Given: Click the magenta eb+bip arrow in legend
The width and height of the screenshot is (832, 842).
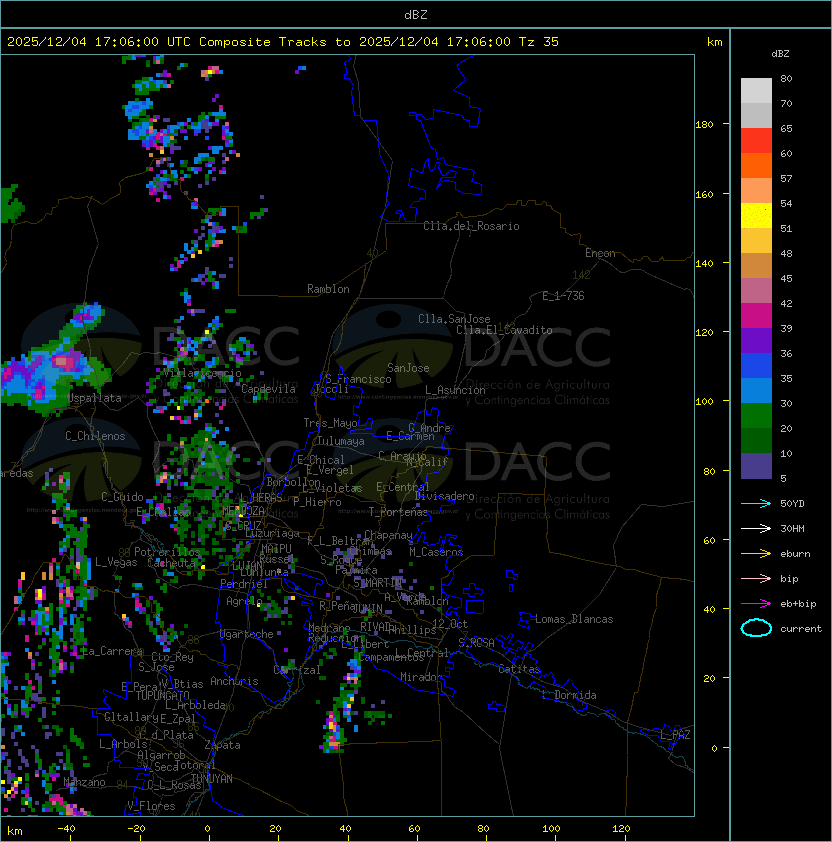Looking at the screenshot, I should pyautogui.click(x=756, y=604).
